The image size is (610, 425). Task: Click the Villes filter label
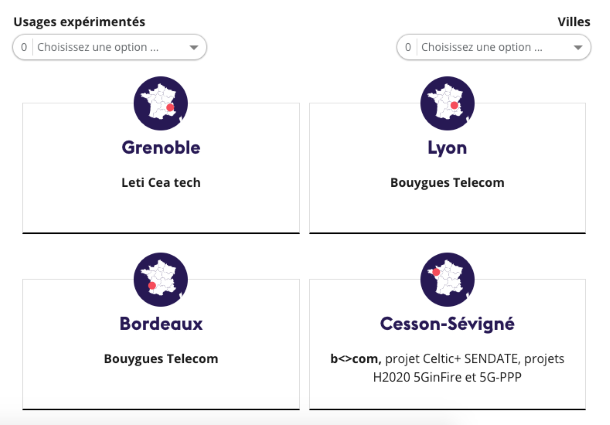point(574,21)
